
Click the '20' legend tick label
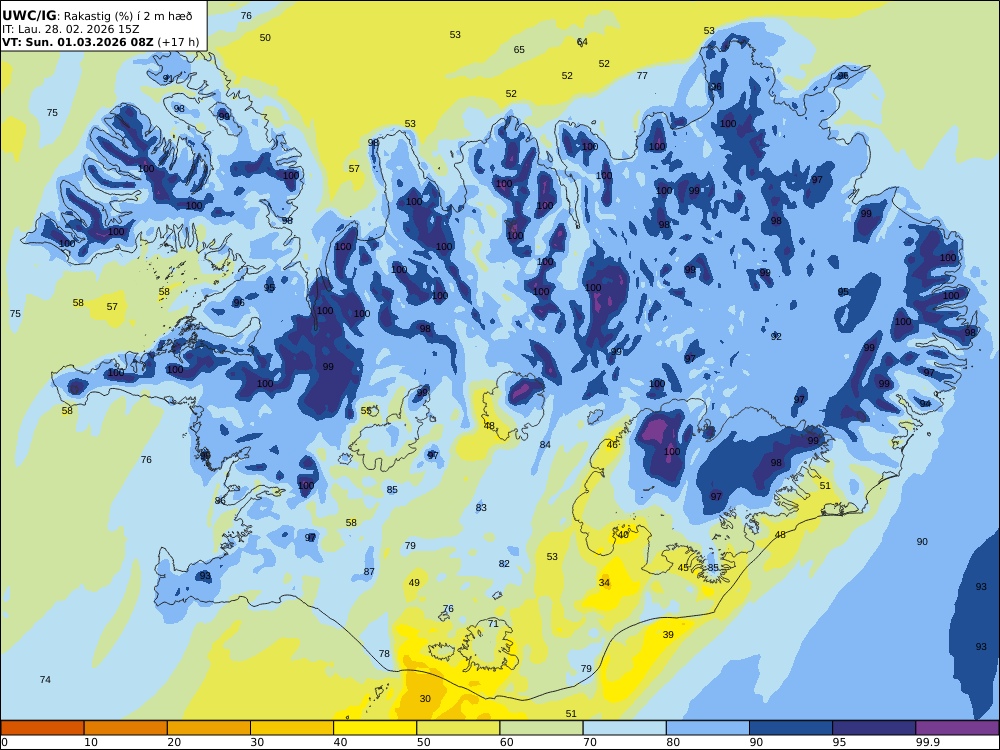point(174,742)
